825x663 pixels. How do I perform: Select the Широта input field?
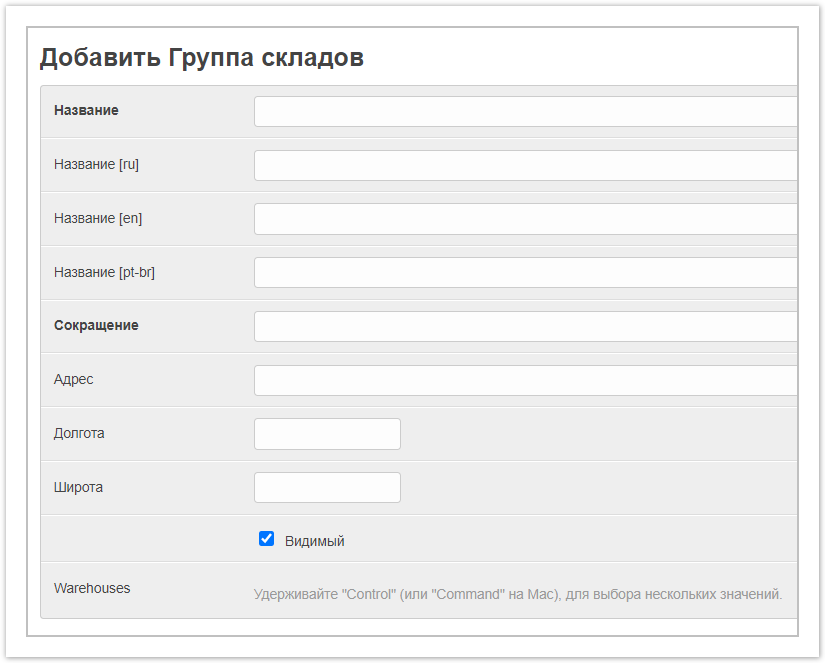click(x=327, y=488)
